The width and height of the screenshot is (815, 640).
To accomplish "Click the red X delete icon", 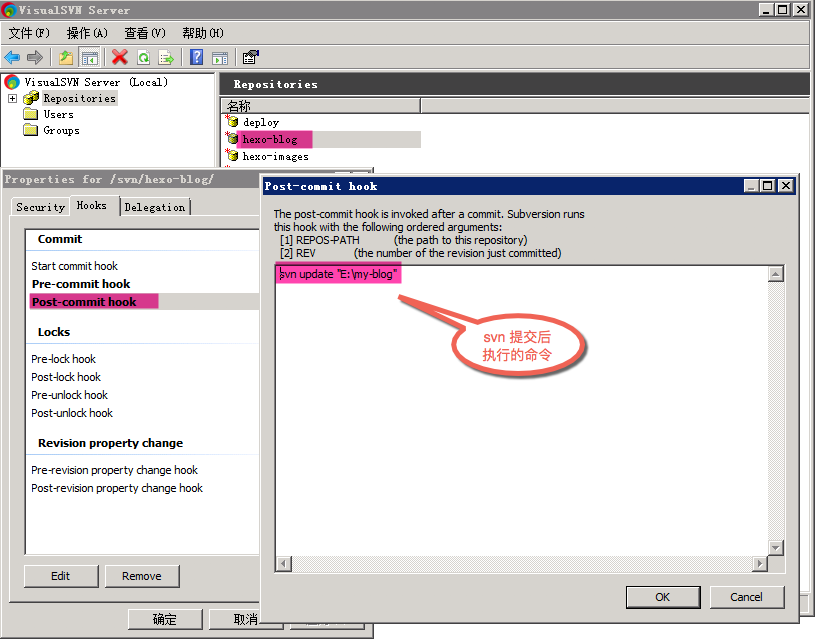I will (x=120, y=58).
